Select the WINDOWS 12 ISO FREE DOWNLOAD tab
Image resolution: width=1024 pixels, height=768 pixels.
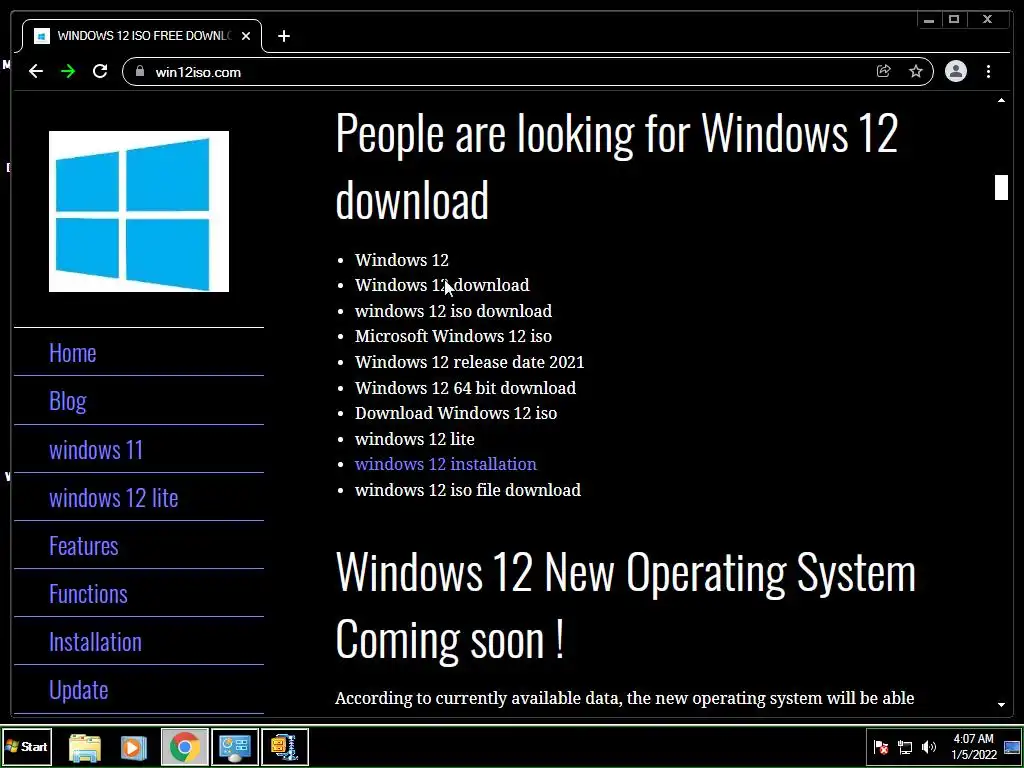142,36
